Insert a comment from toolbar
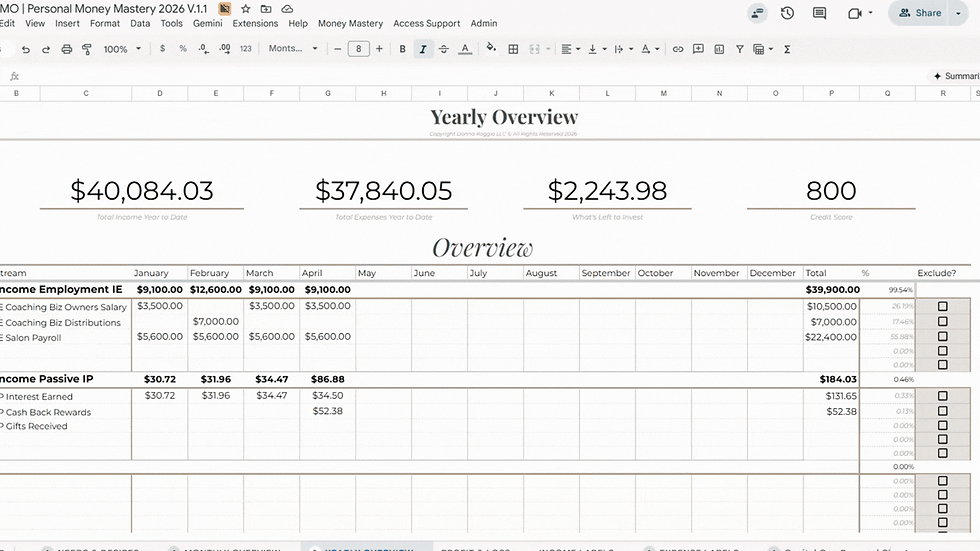This screenshot has width=980, height=551. click(699, 49)
